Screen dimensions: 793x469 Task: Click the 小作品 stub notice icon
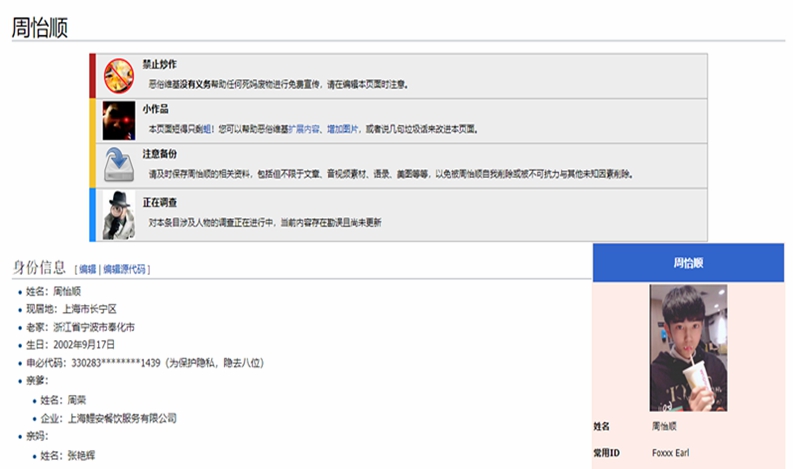(x=119, y=120)
